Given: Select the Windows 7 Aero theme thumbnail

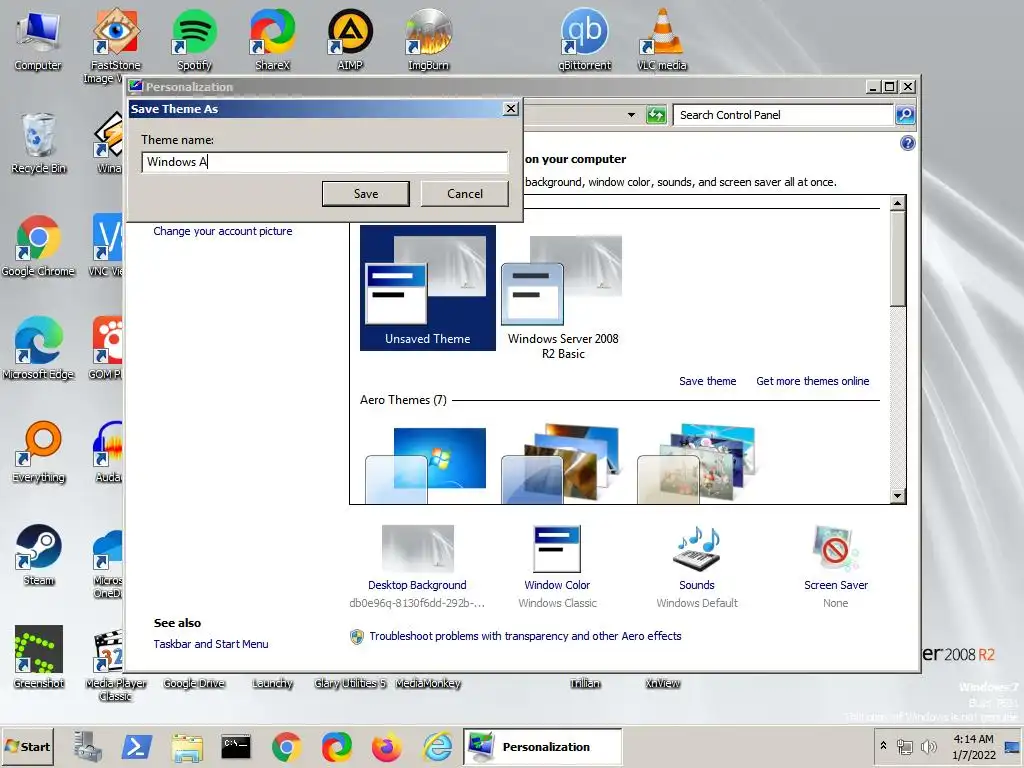Looking at the screenshot, I should tap(426, 464).
